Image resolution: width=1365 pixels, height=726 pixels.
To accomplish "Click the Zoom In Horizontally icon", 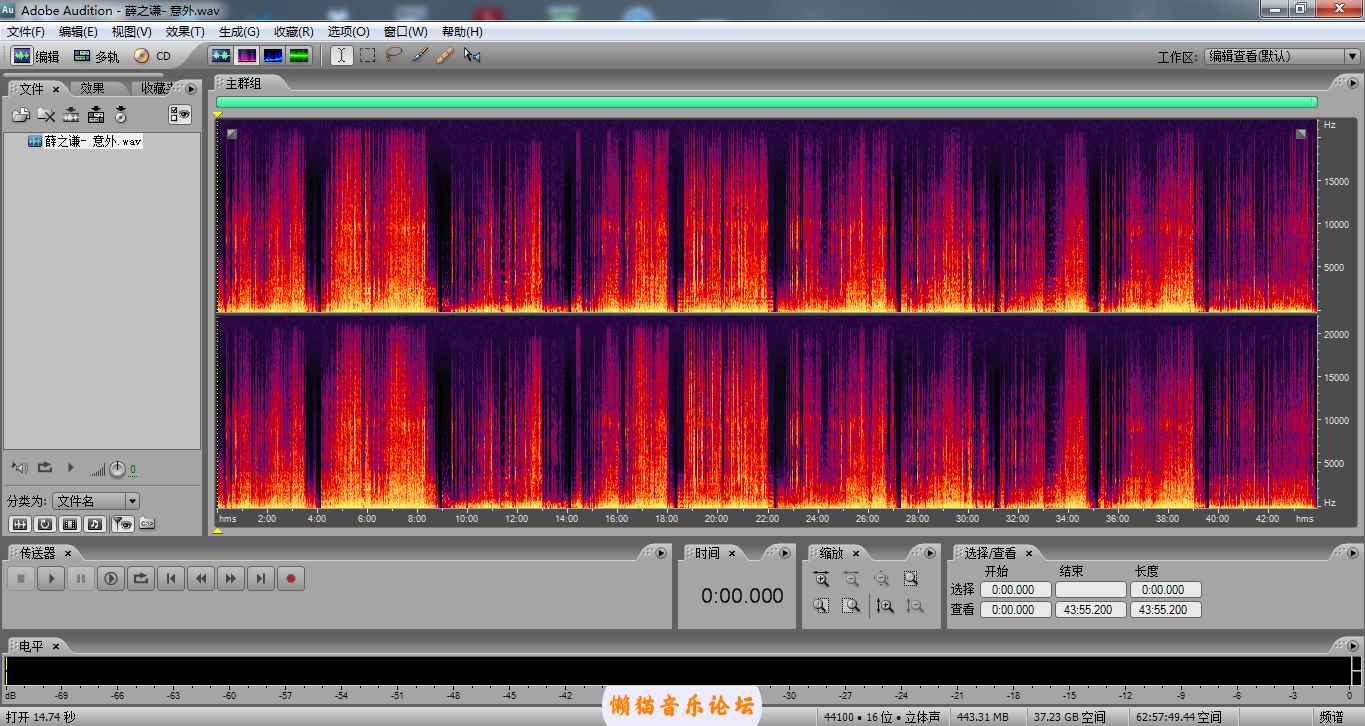I will (x=821, y=579).
